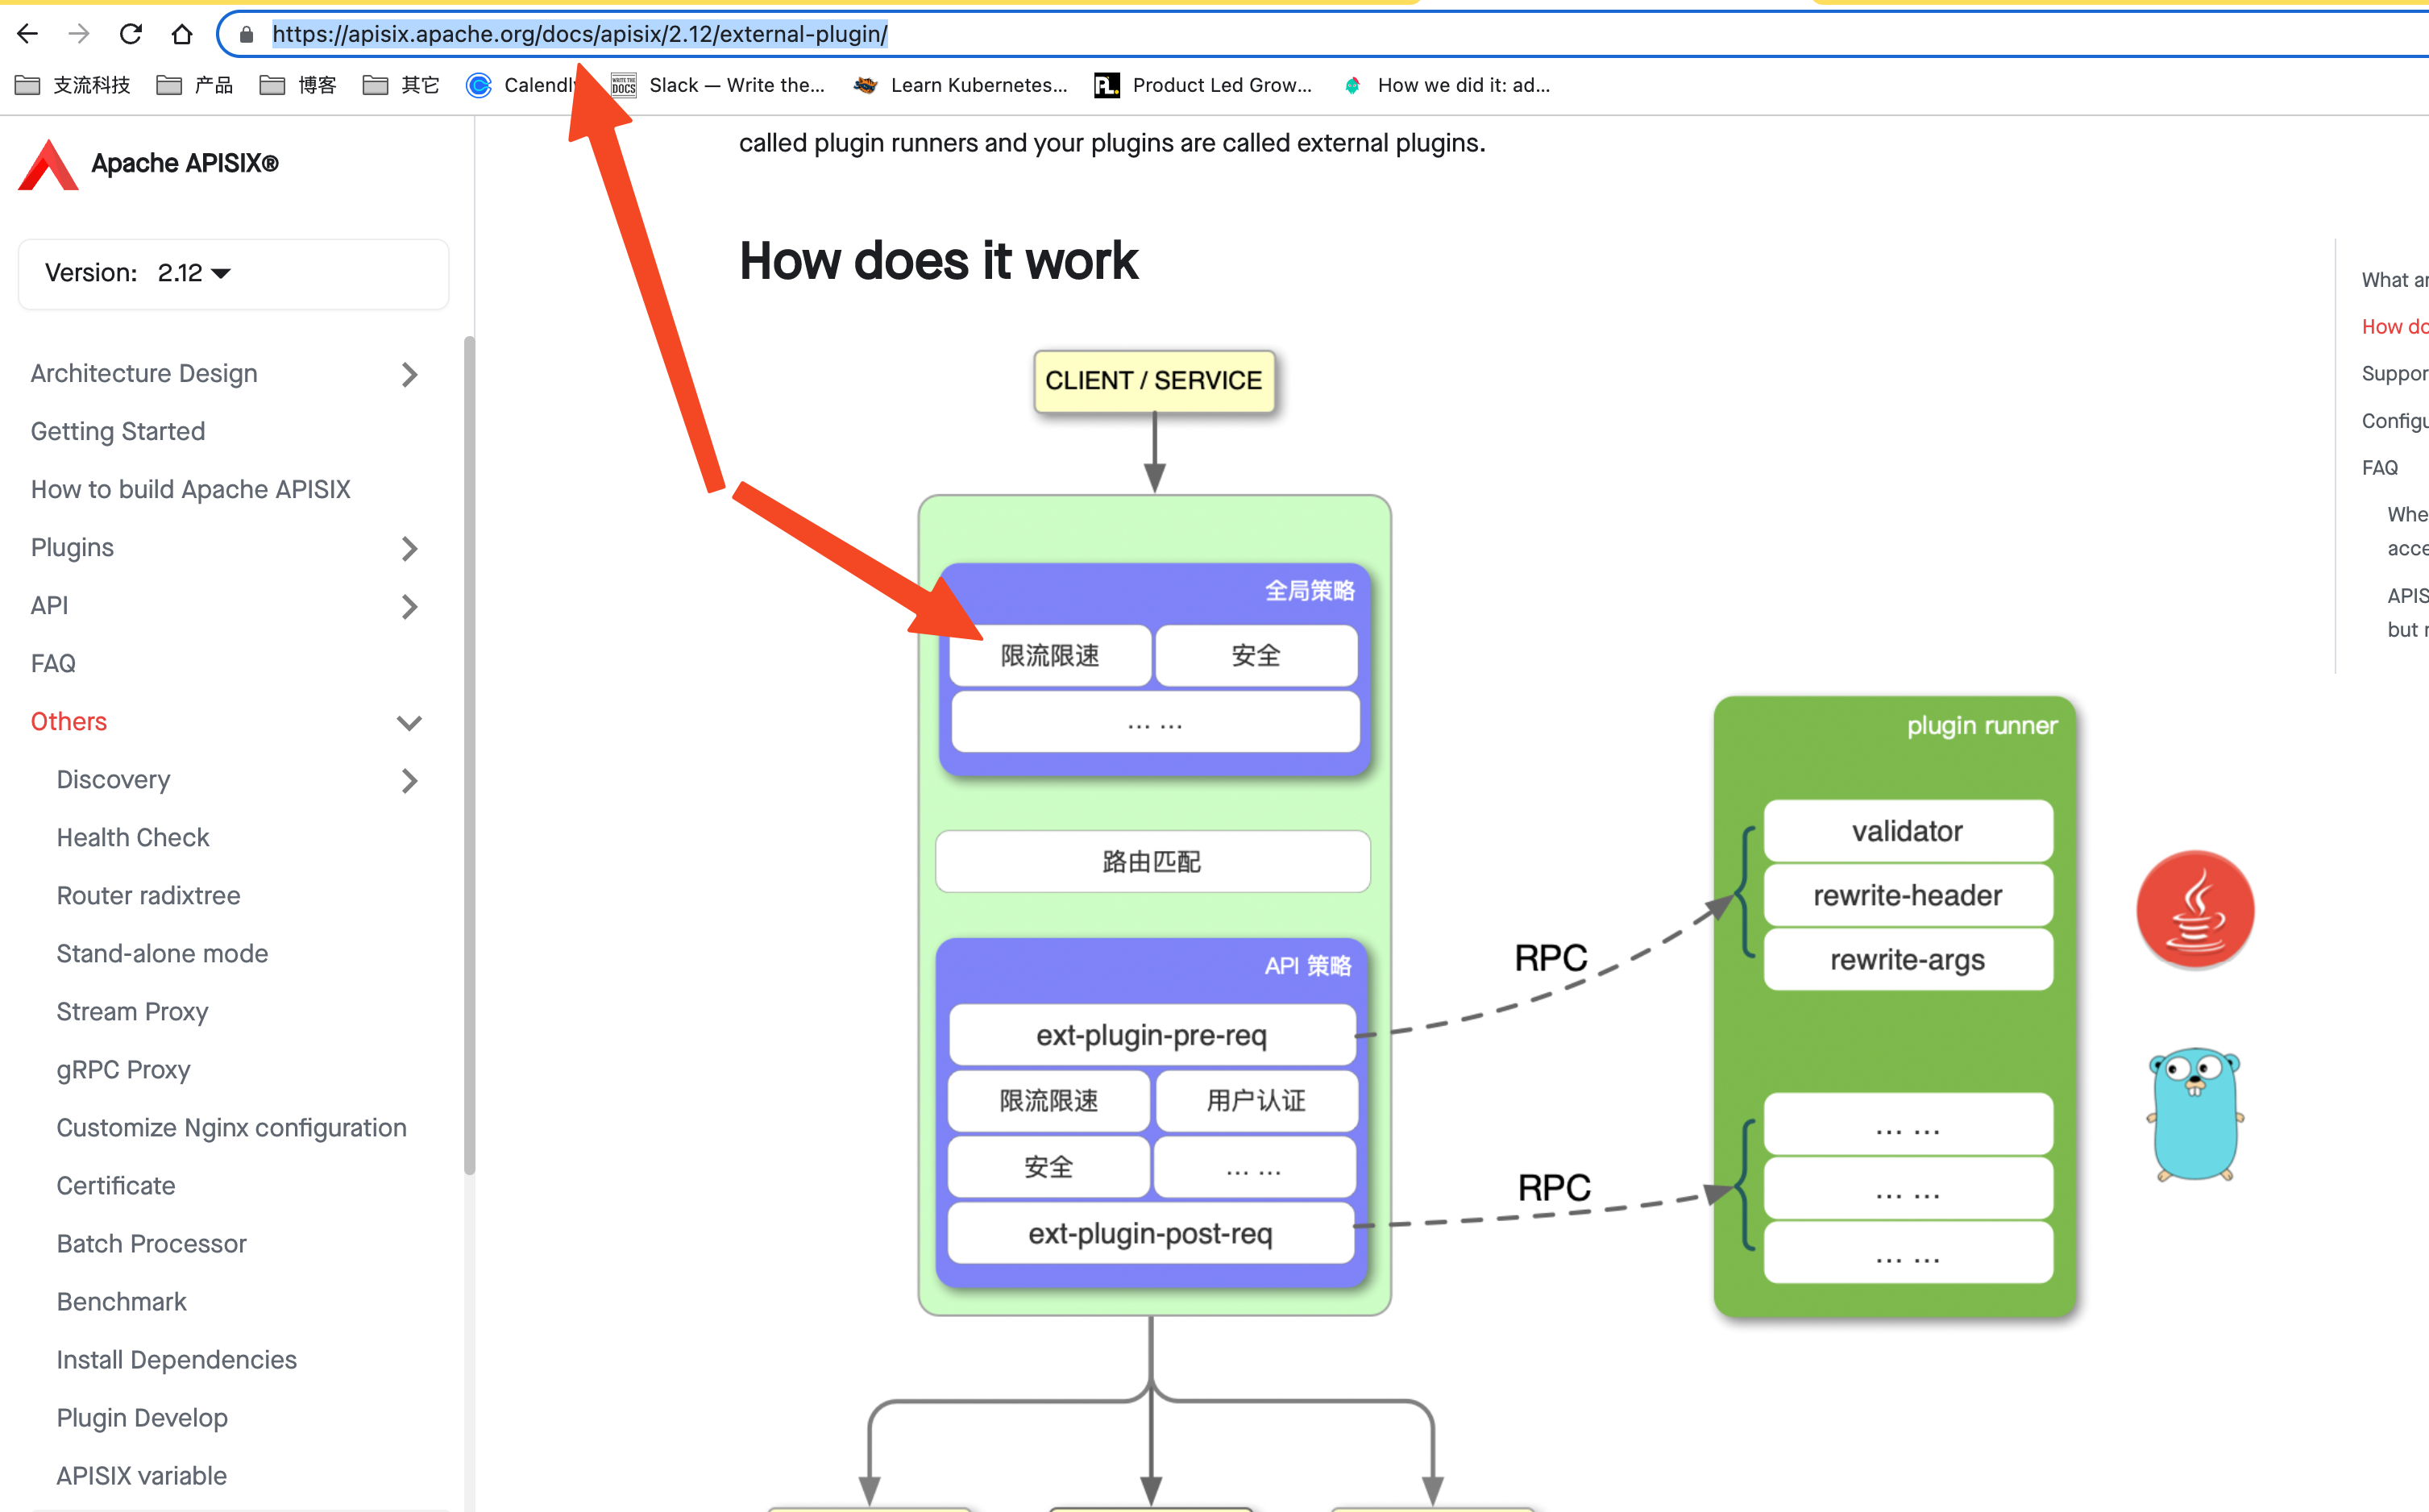Open the Stream Proxy page
2429x1512 pixels.
coord(132,1012)
